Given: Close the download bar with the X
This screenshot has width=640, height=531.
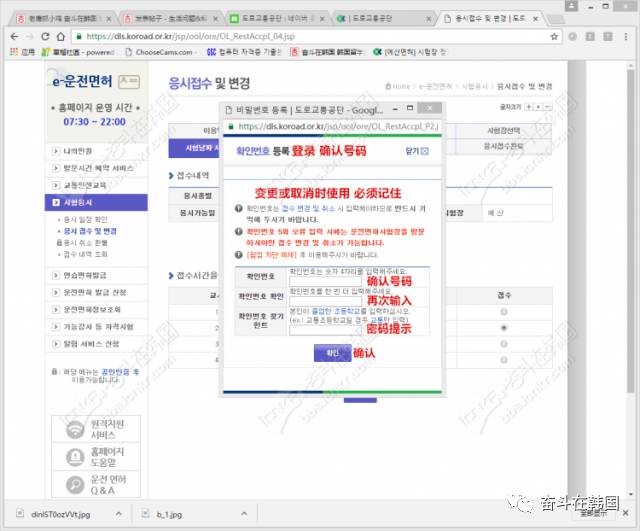Looking at the screenshot, I should tap(625, 513).
